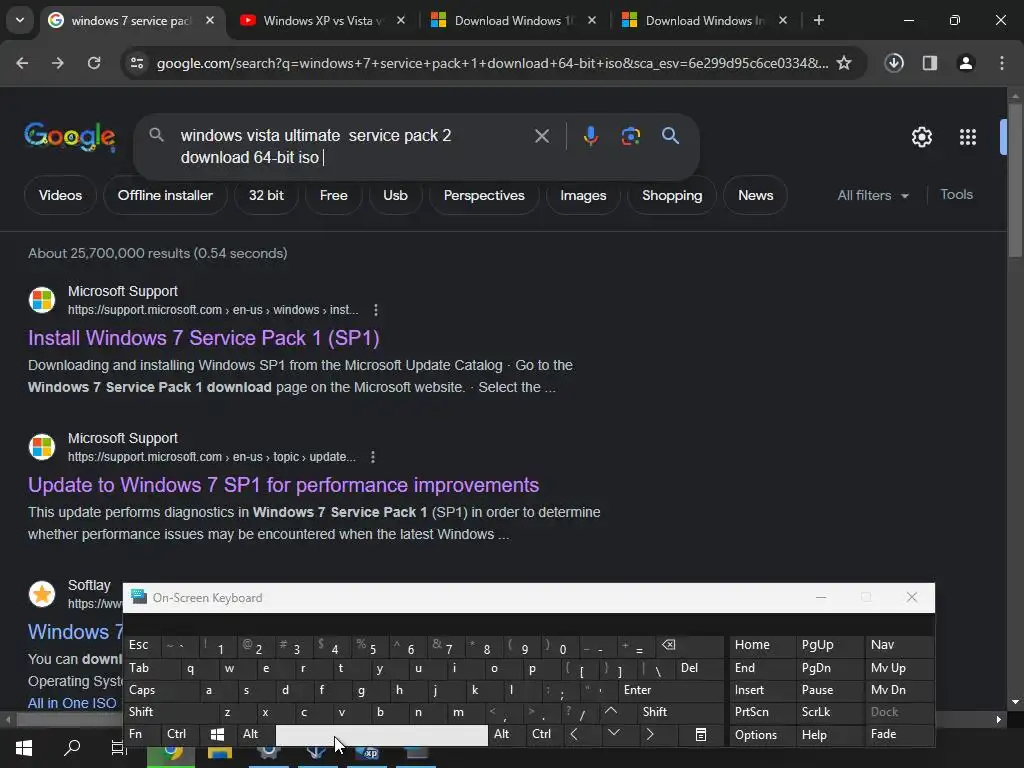The width and height of the screenshot is (1024, 768).
Task: Click Enter on the On-Screen Keyboard
Action: [671, 690]
